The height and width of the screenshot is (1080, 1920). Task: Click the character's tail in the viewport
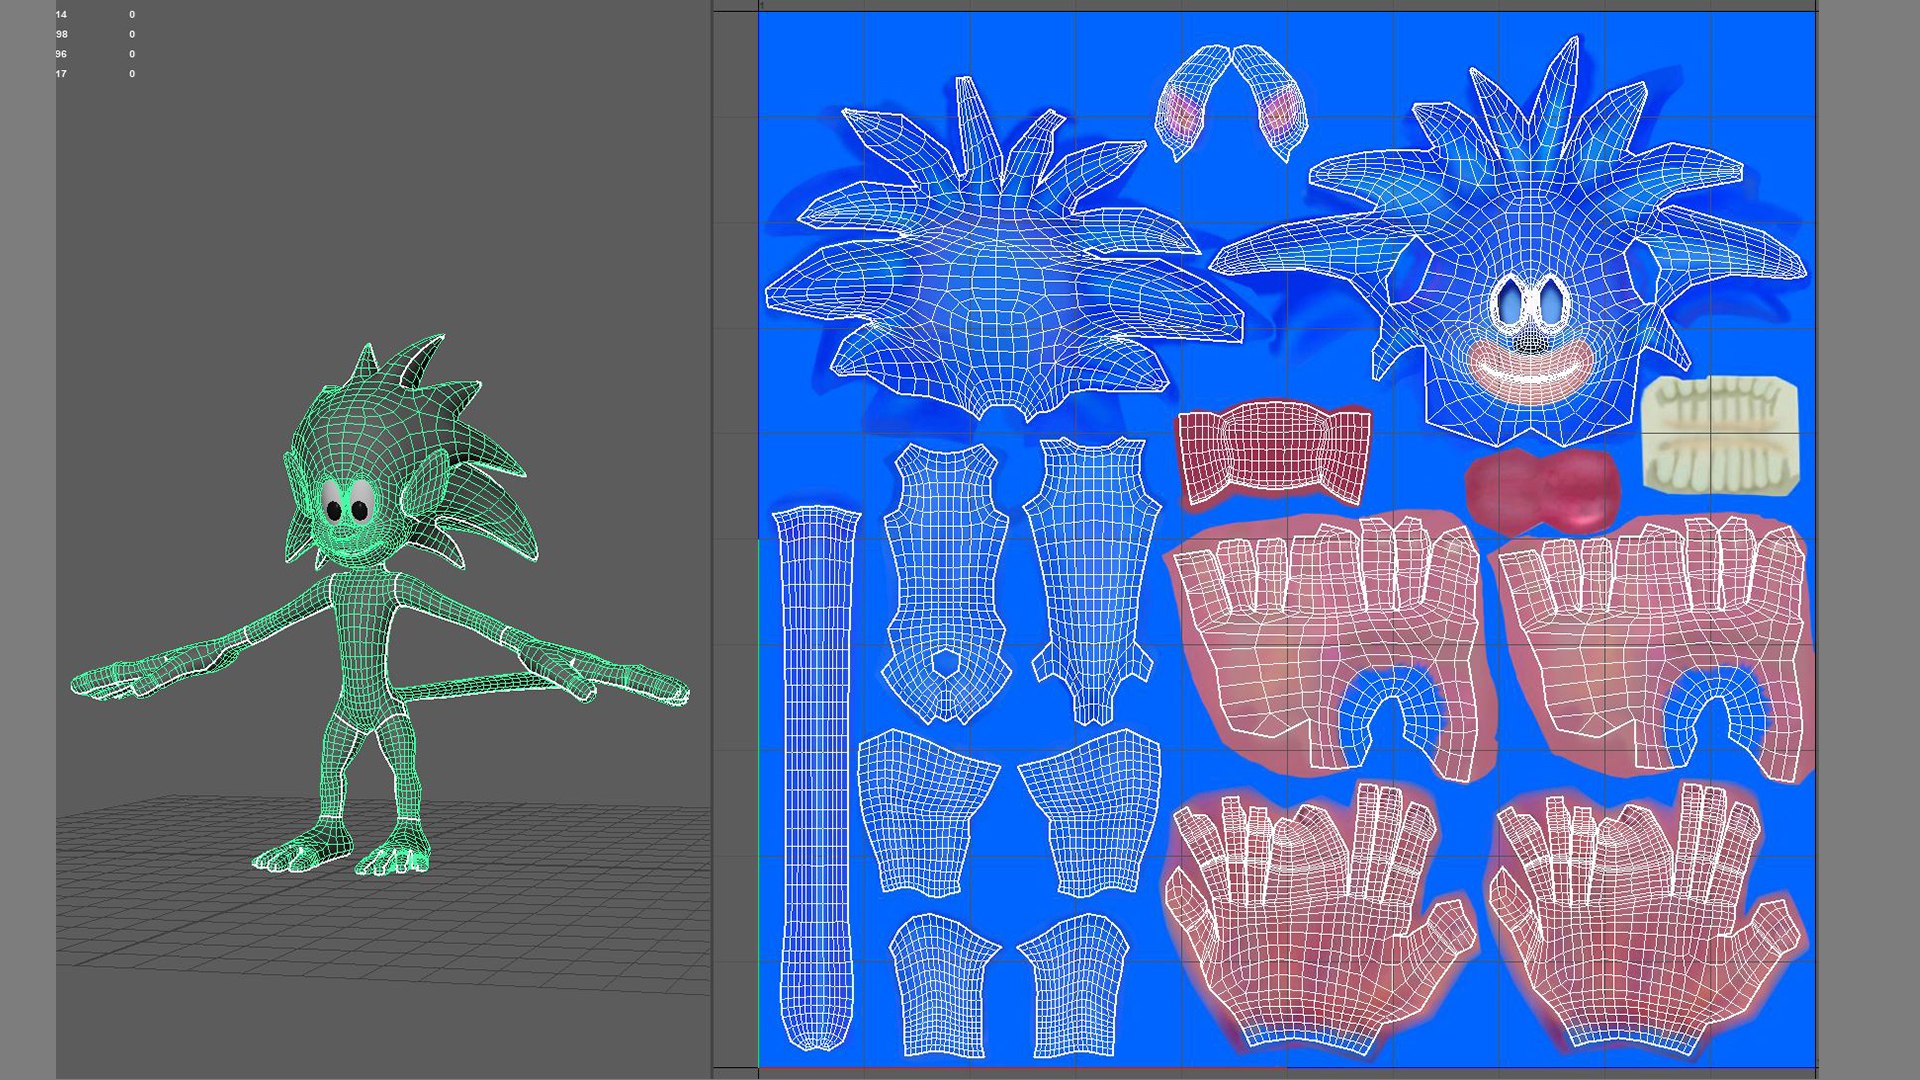point(480,686)
